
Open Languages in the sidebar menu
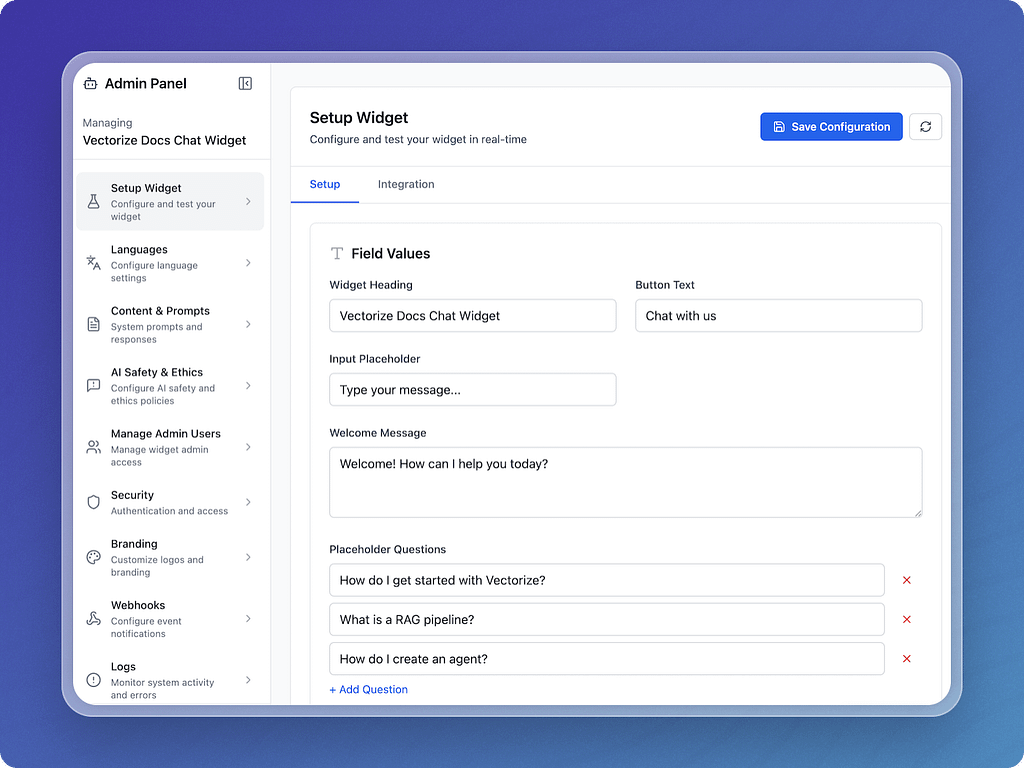coord(170,263)
